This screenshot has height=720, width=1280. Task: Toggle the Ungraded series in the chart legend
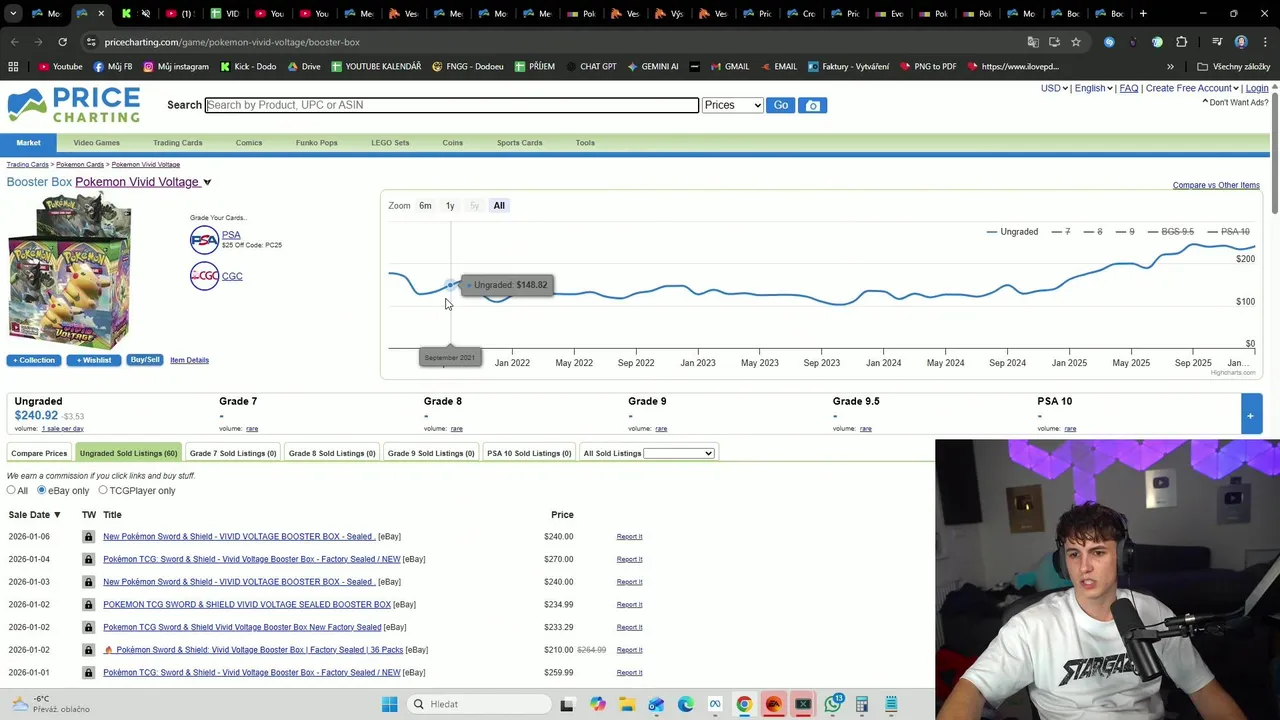[x=1012, y=232]
